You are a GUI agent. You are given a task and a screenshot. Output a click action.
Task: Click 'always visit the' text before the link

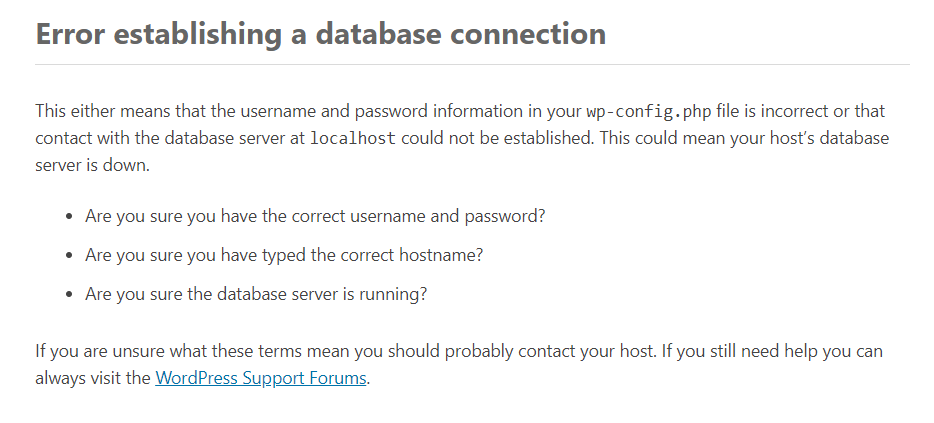click(x=93, y=378)
